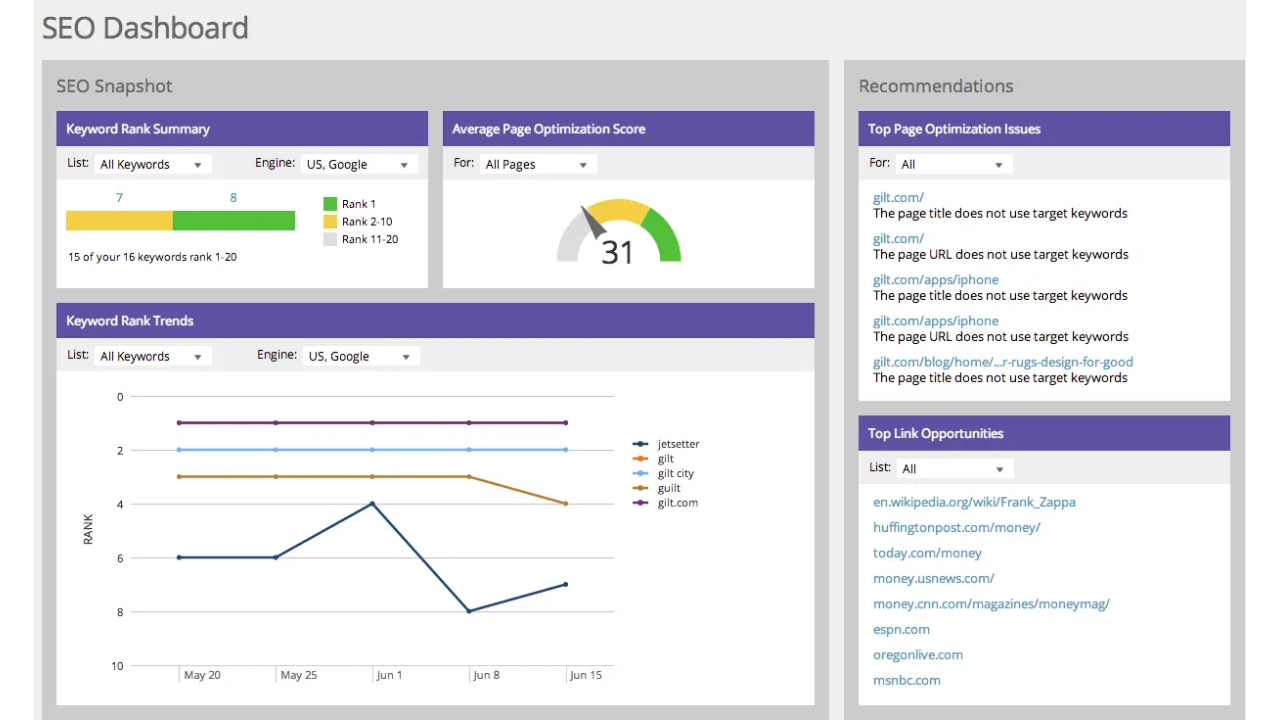Screen dimensions: 1280x720
Task: Open the gilt.com/blog/home rugs-design-for-good link
Action: [x=1002, y=362]
